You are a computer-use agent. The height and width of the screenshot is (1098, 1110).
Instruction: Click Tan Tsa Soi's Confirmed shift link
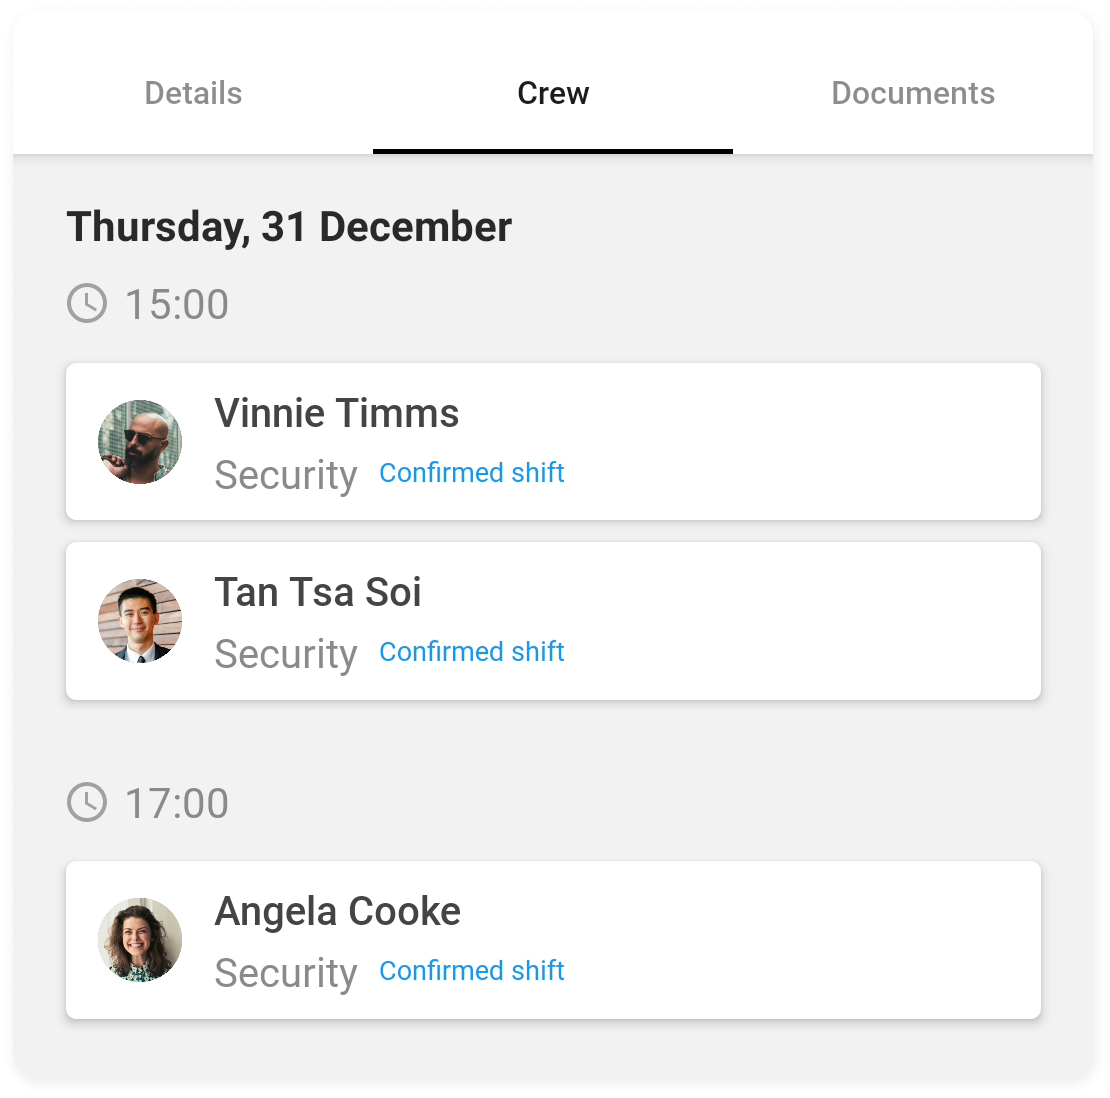tap(472, 652)
